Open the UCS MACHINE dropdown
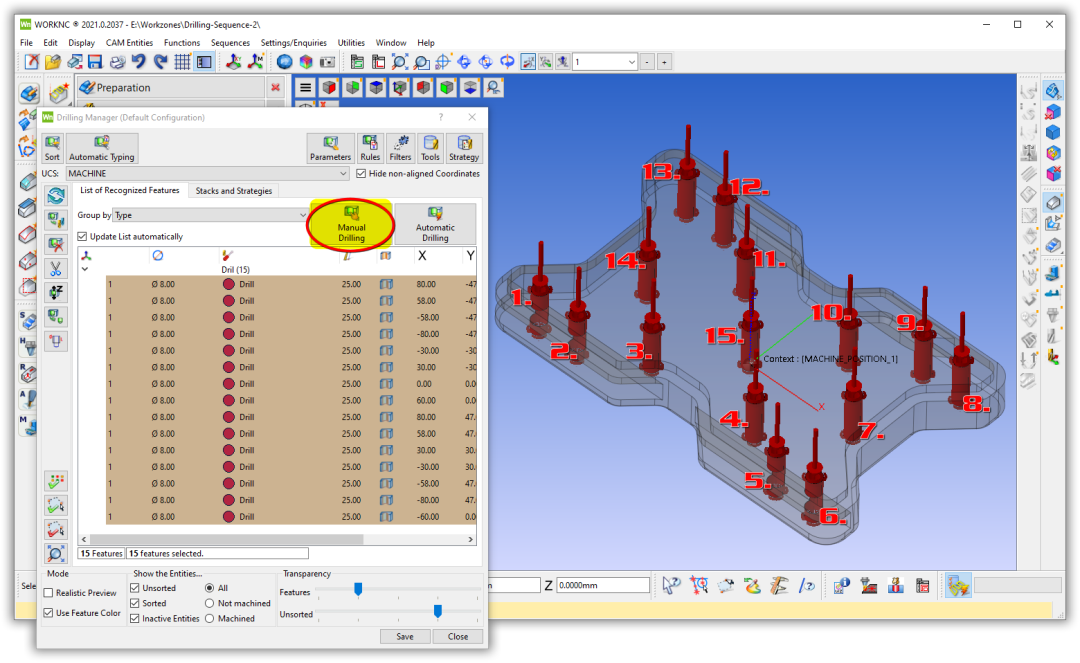This screenshot has width=1080, height=663. (x=207, y=173)
